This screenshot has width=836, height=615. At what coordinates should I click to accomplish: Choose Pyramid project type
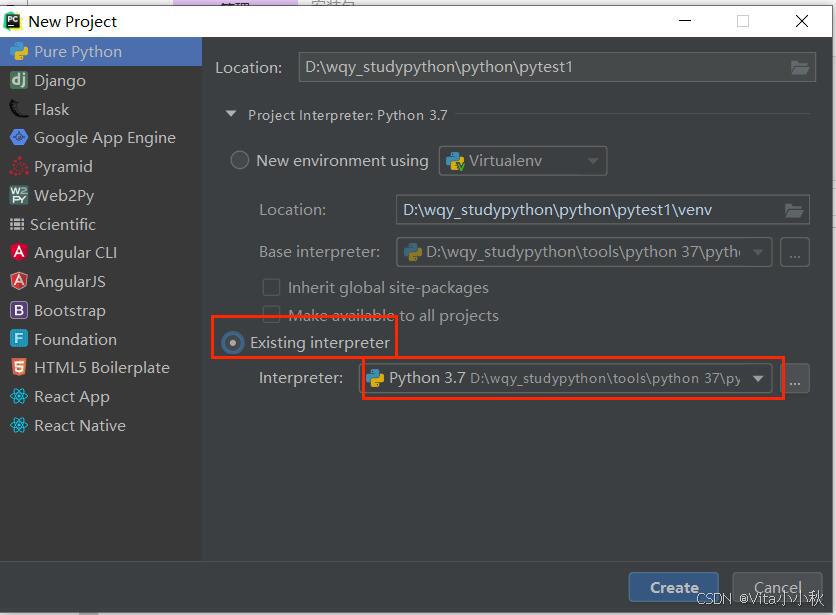[x=101, y=166]
